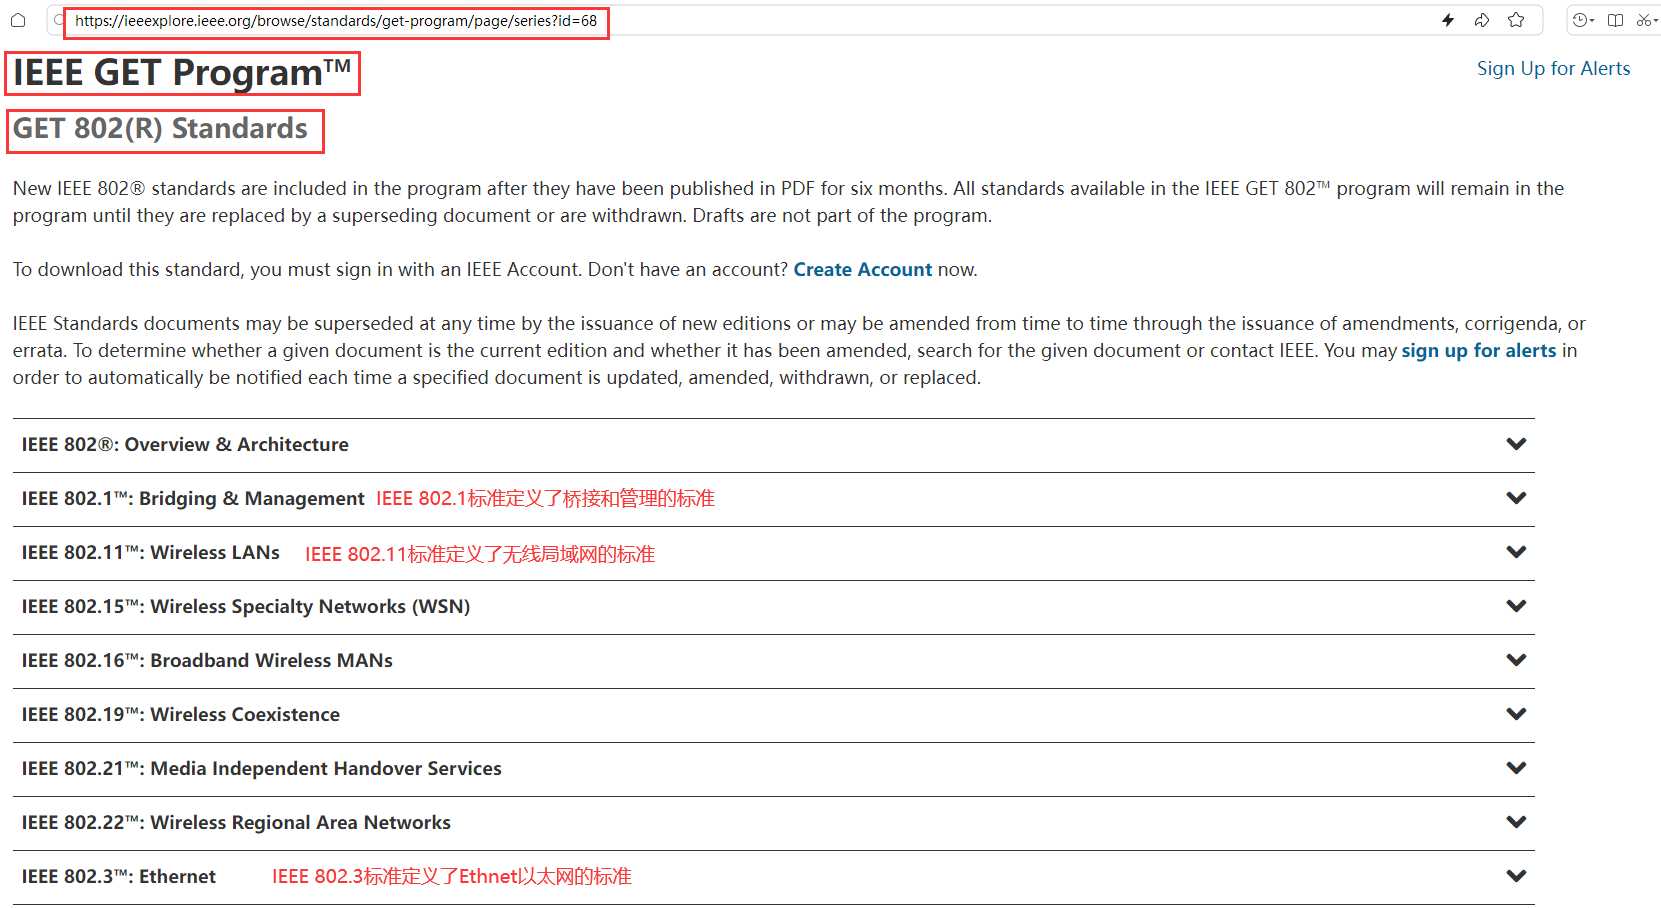Follow the 'sign up for alerts' inline link

pos(1478,350)
